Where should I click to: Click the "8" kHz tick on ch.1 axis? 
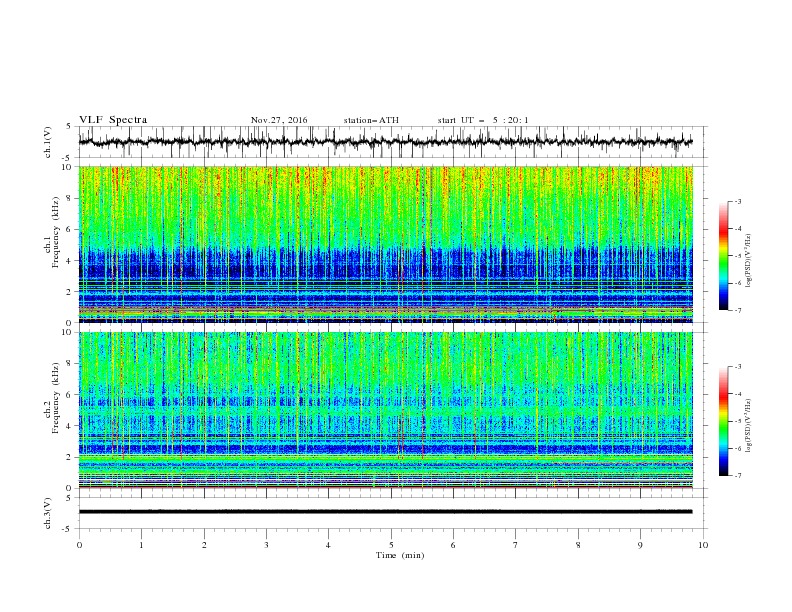tap(69, 198)
